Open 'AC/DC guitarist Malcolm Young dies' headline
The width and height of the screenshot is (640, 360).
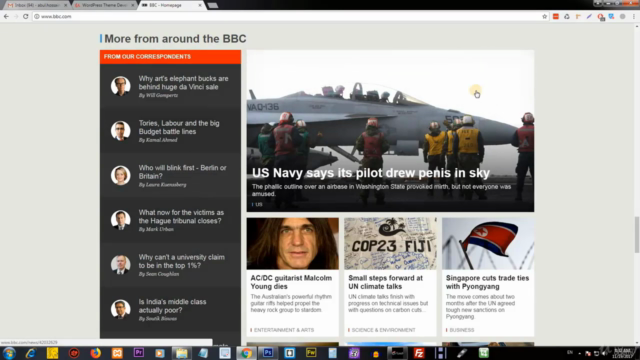coord(291,282)
